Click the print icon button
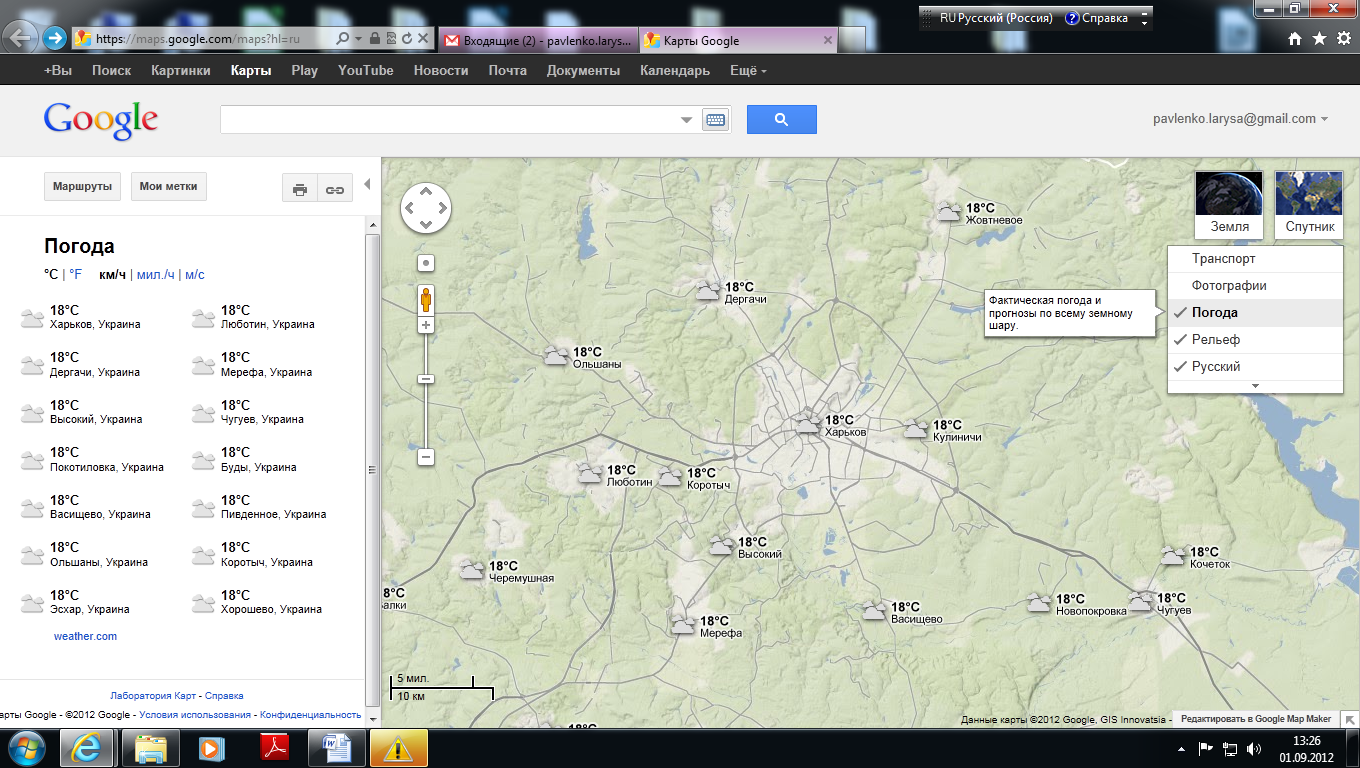 click(300, 188)
